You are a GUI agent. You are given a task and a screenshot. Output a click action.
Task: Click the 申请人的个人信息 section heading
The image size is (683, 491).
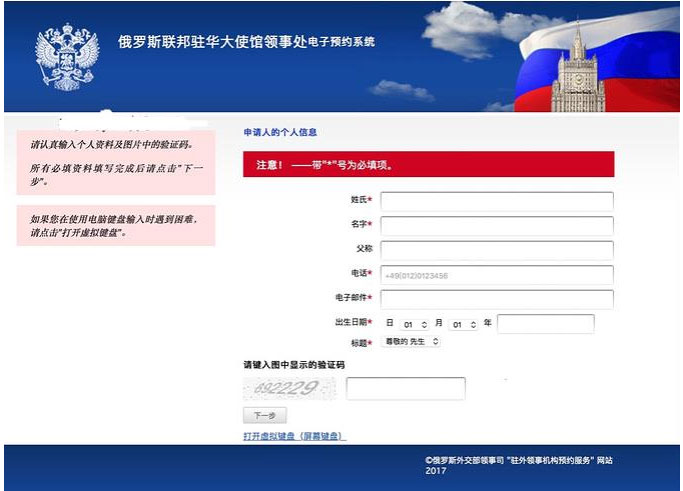(281, 132)
